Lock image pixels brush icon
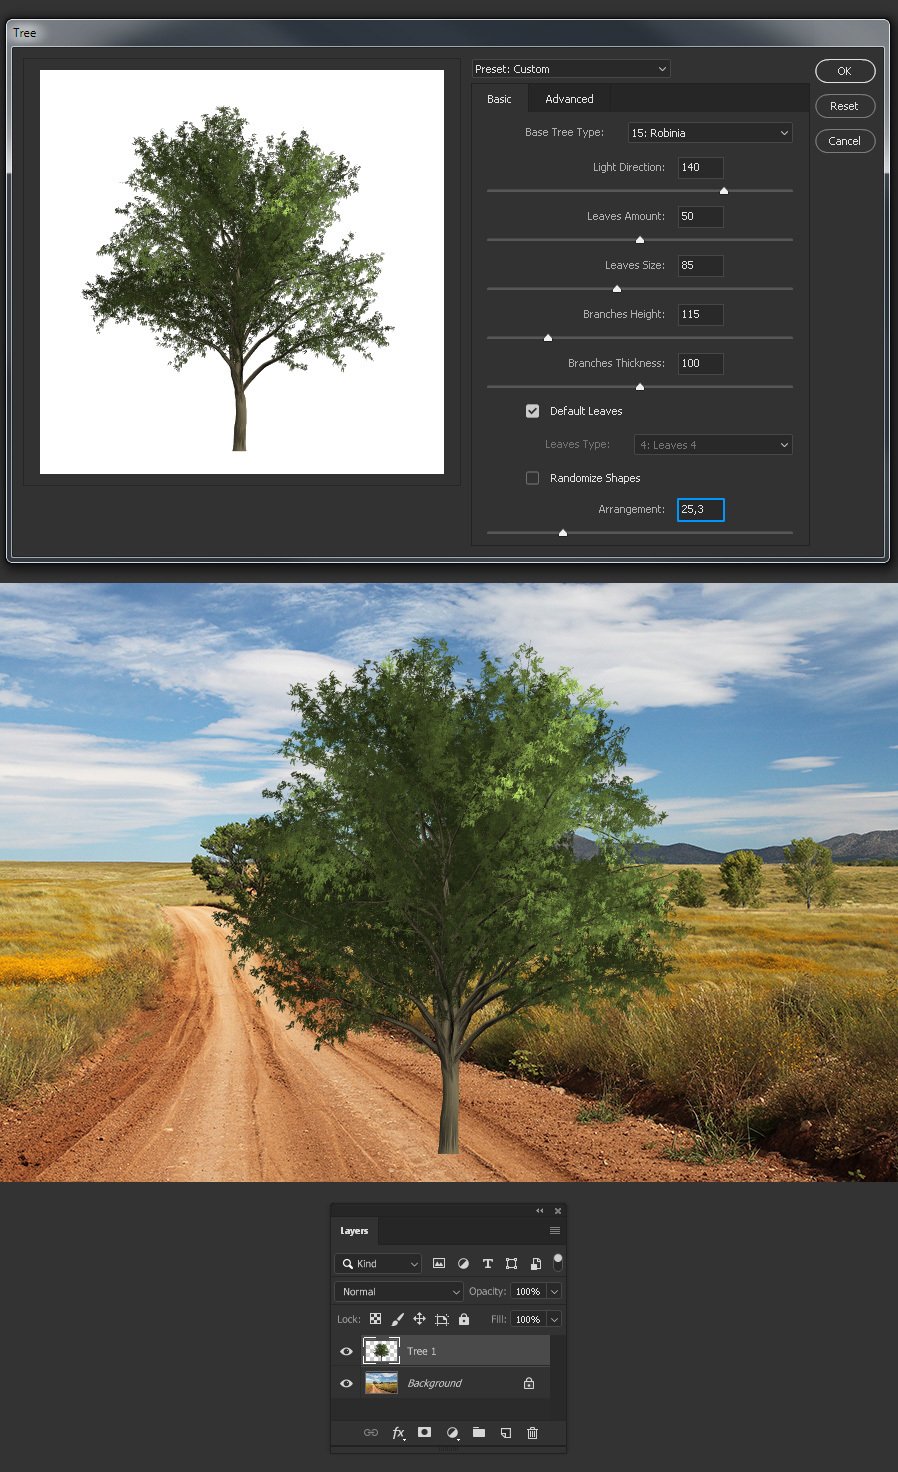898x1472 pixels. (397, 1319)
